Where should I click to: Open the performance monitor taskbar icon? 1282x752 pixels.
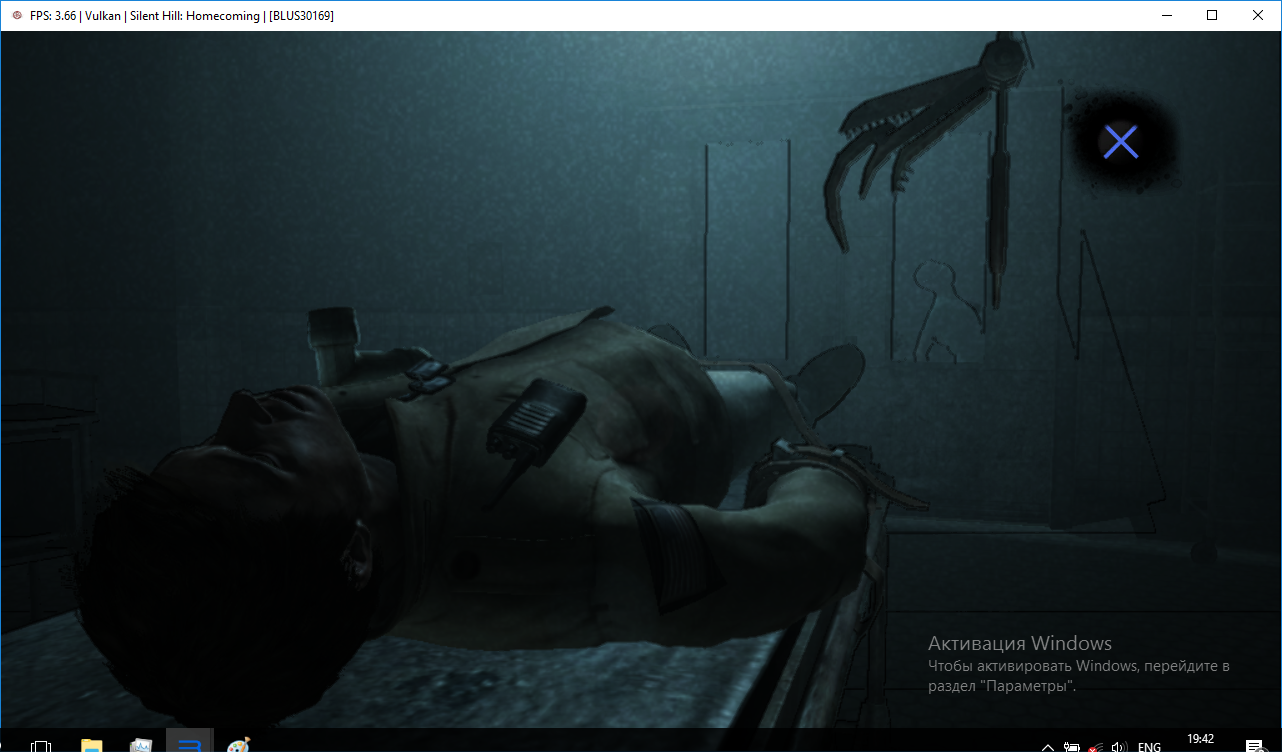click(141, 745)
